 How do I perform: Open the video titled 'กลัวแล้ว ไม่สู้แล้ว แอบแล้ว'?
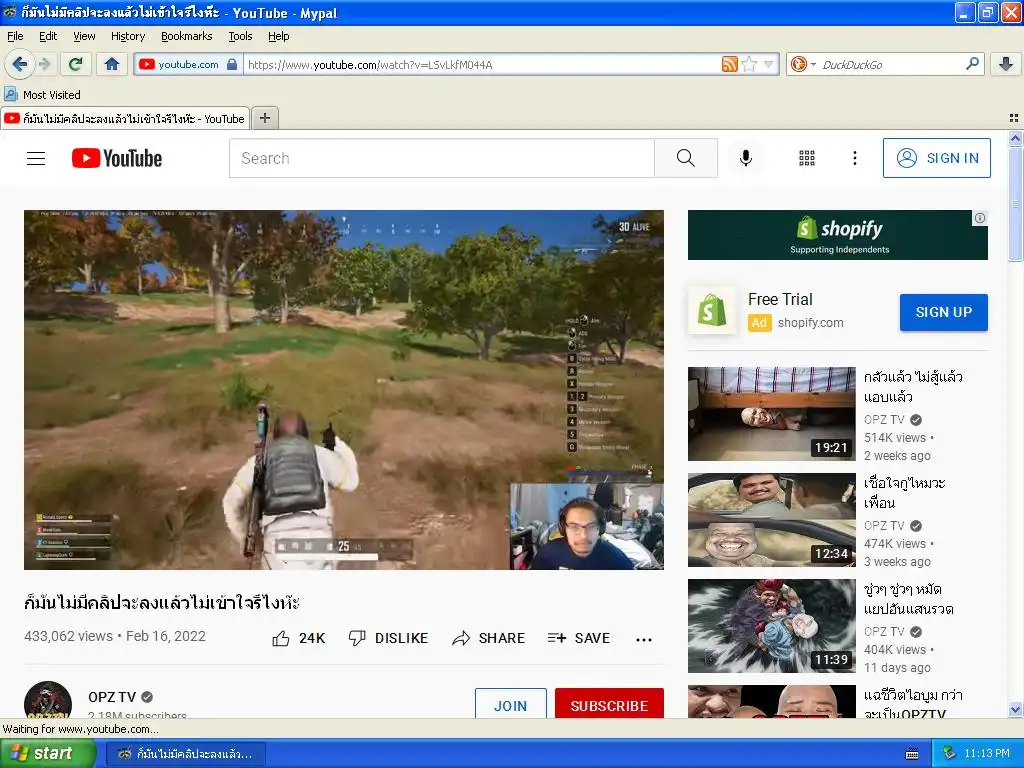click(x=913, y=387)
